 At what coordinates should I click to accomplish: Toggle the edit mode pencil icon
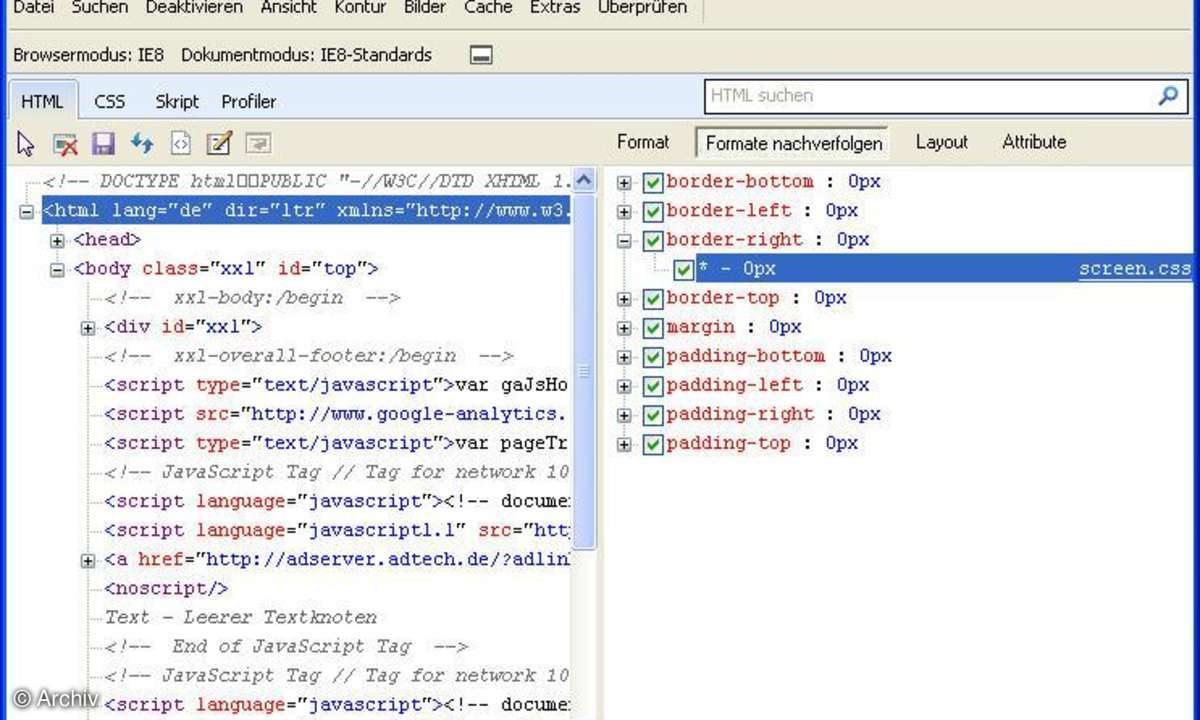click(218, 144)
